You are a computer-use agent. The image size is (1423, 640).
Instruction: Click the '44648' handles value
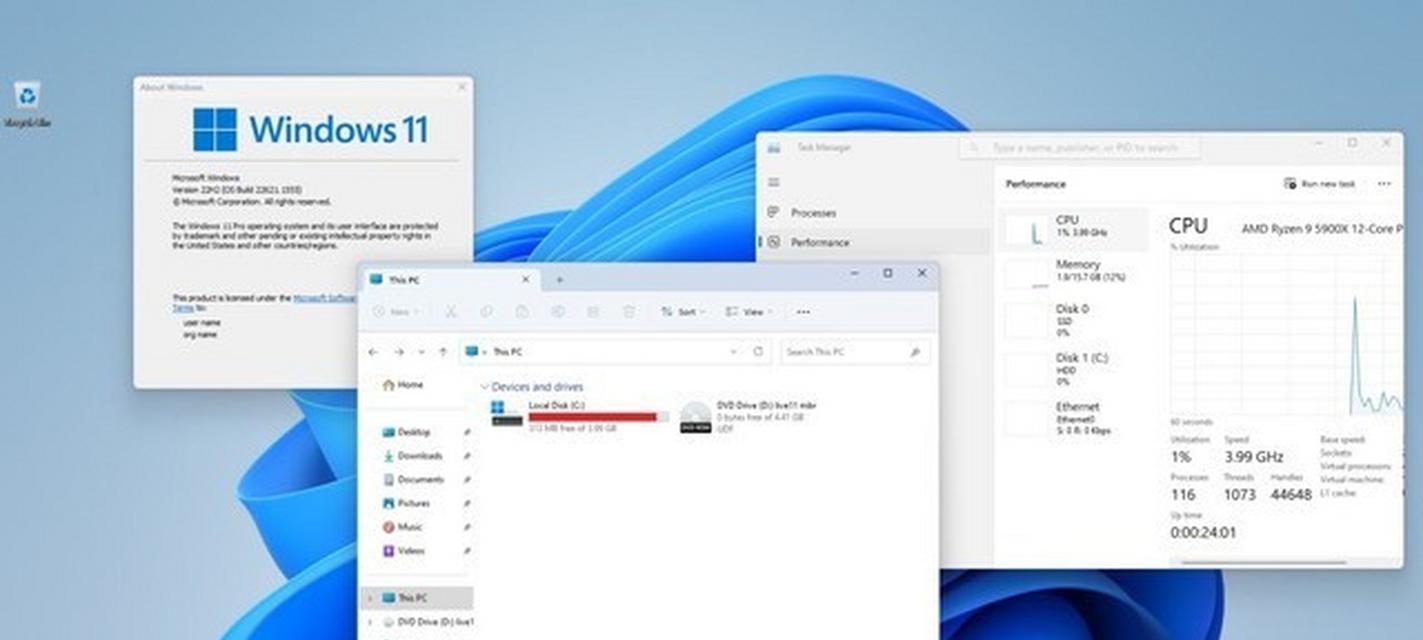click(1291, 495)
